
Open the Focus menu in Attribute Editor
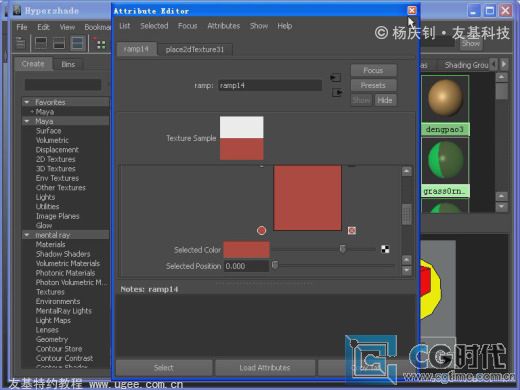coord(187,26)
